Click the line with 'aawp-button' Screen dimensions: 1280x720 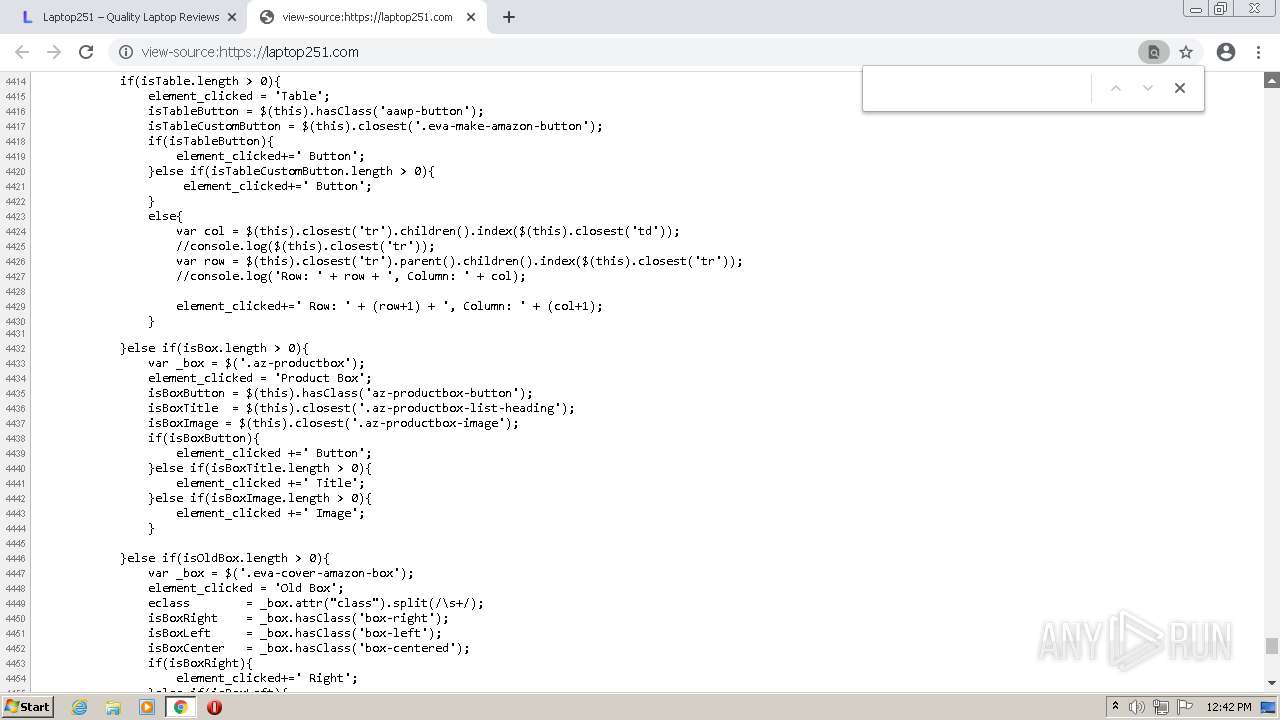pyautogui.click(x=316, y=111)
